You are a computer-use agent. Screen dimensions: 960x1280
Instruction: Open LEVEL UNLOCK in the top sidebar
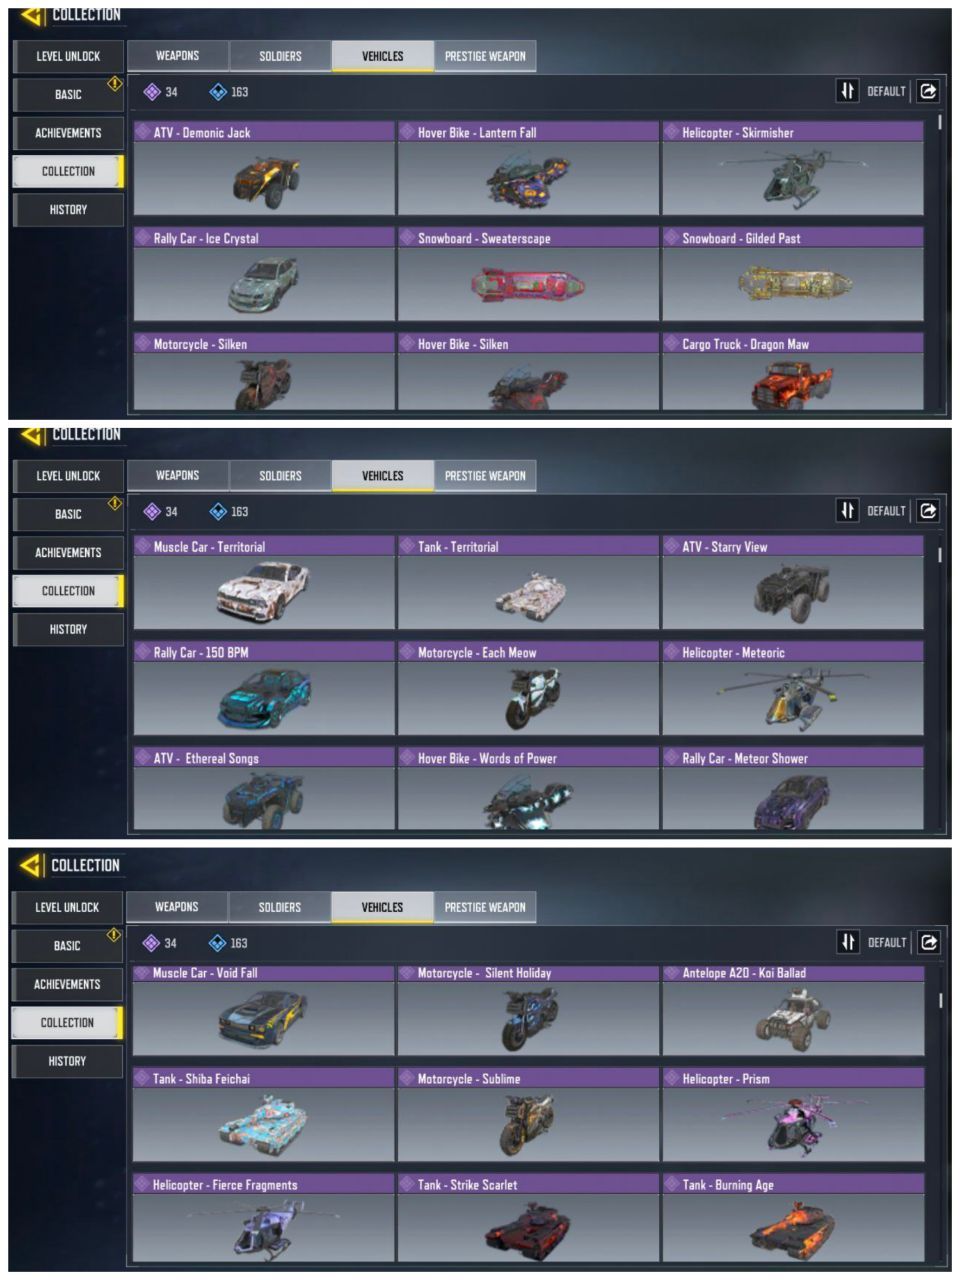(x=68, y=56)
